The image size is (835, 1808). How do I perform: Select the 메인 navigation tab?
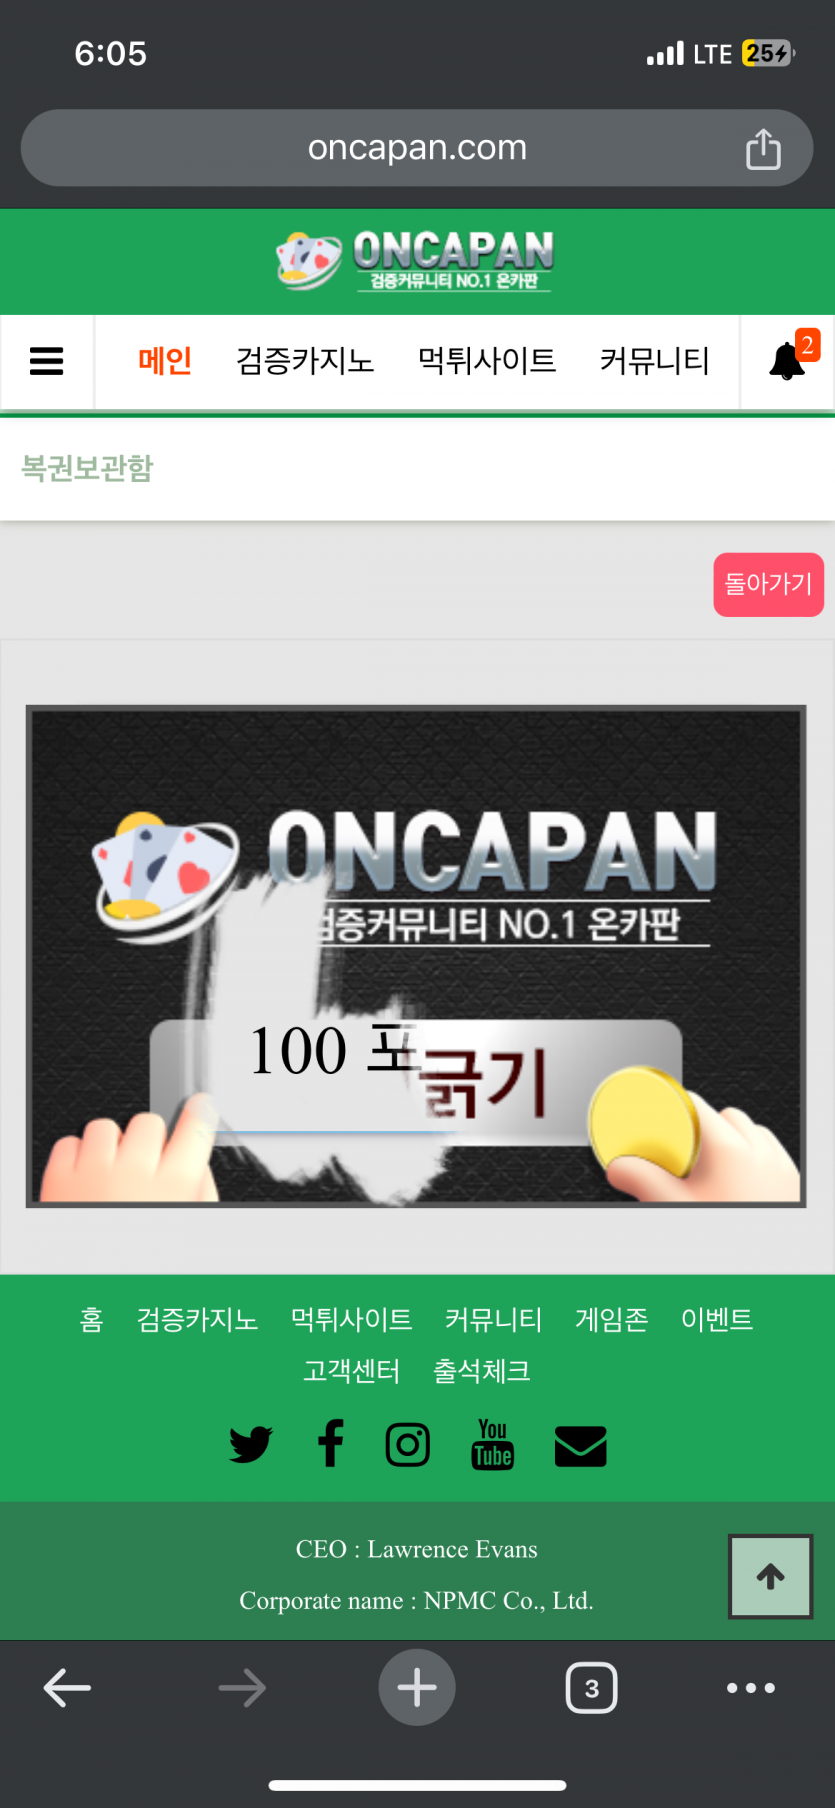(x=165, y=361)
